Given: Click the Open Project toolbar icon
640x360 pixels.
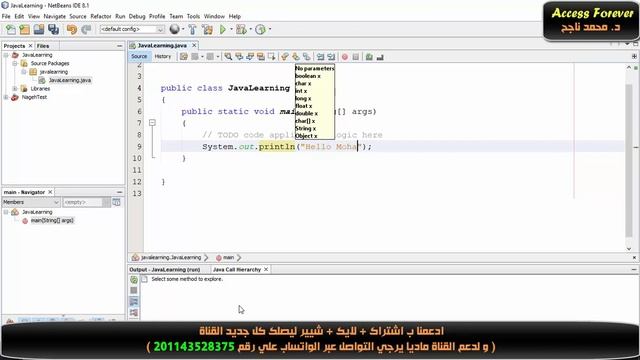Looking at the screenshot, I should (x=39, y=29).
